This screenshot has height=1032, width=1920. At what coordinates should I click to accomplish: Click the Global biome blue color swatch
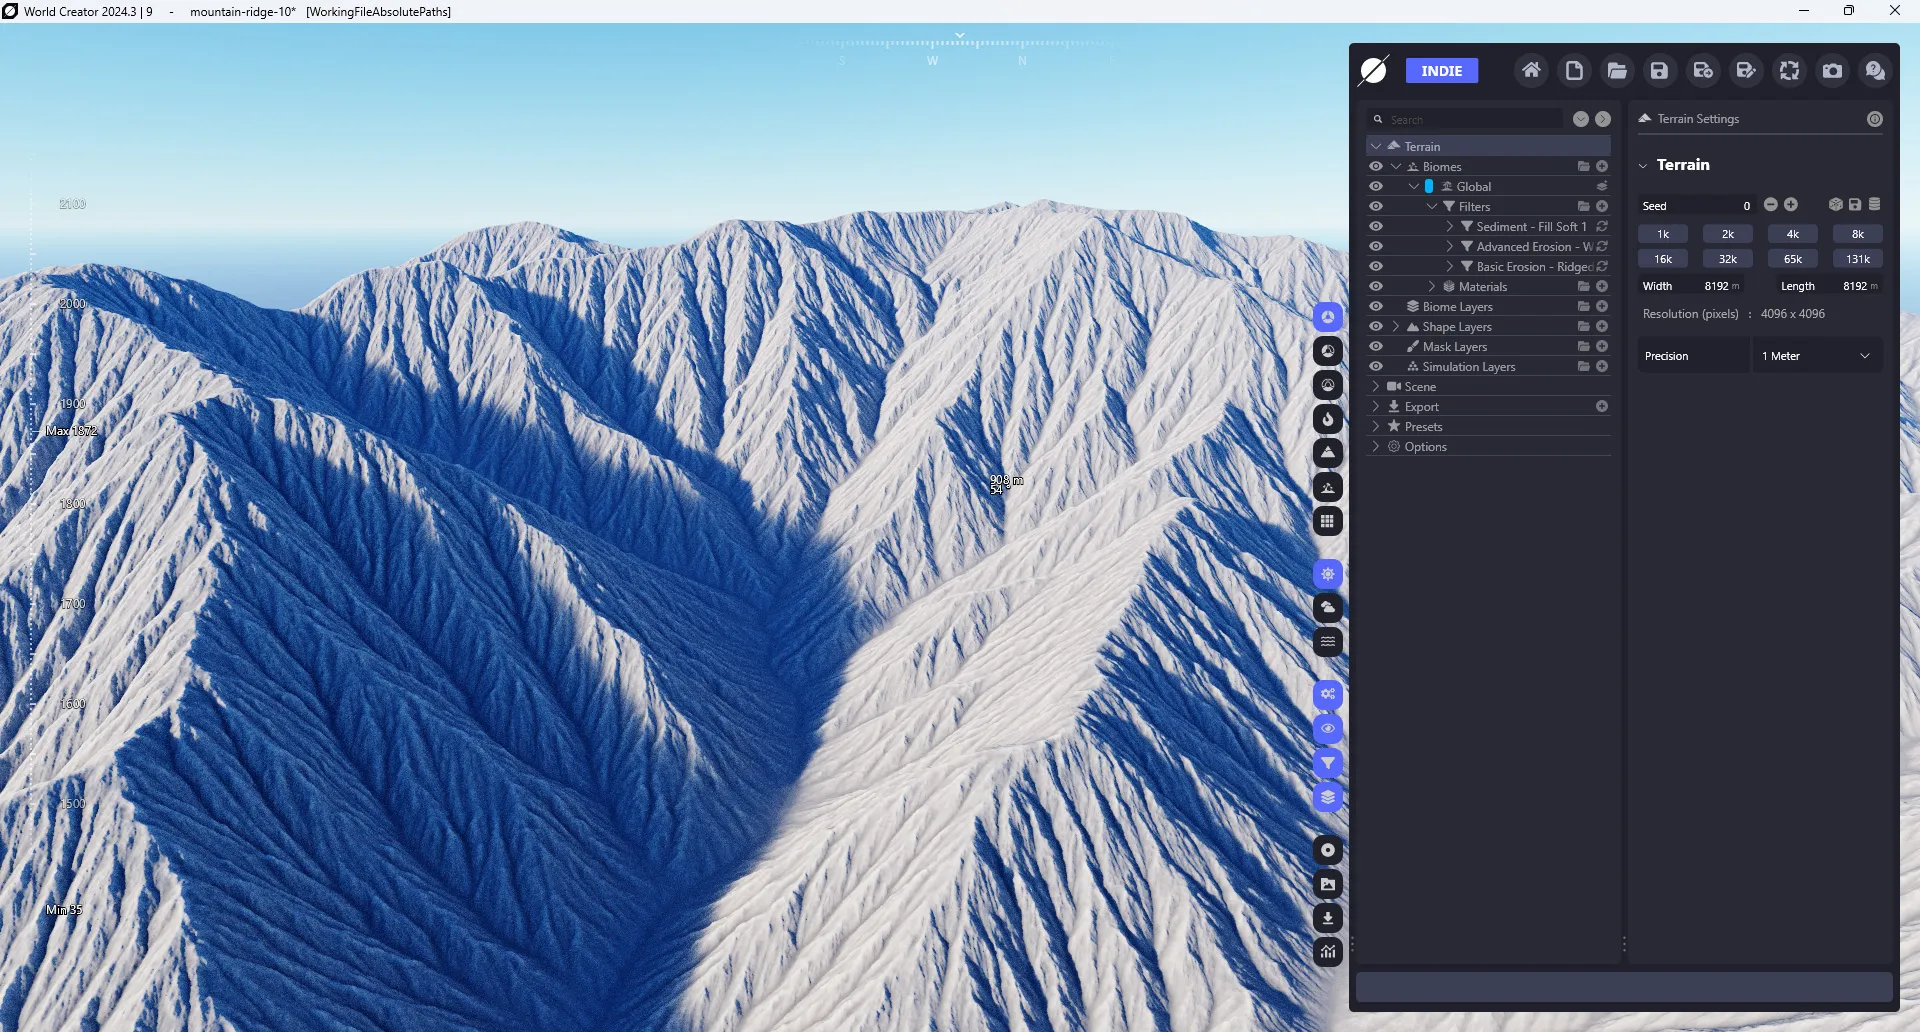point(1429,187)
